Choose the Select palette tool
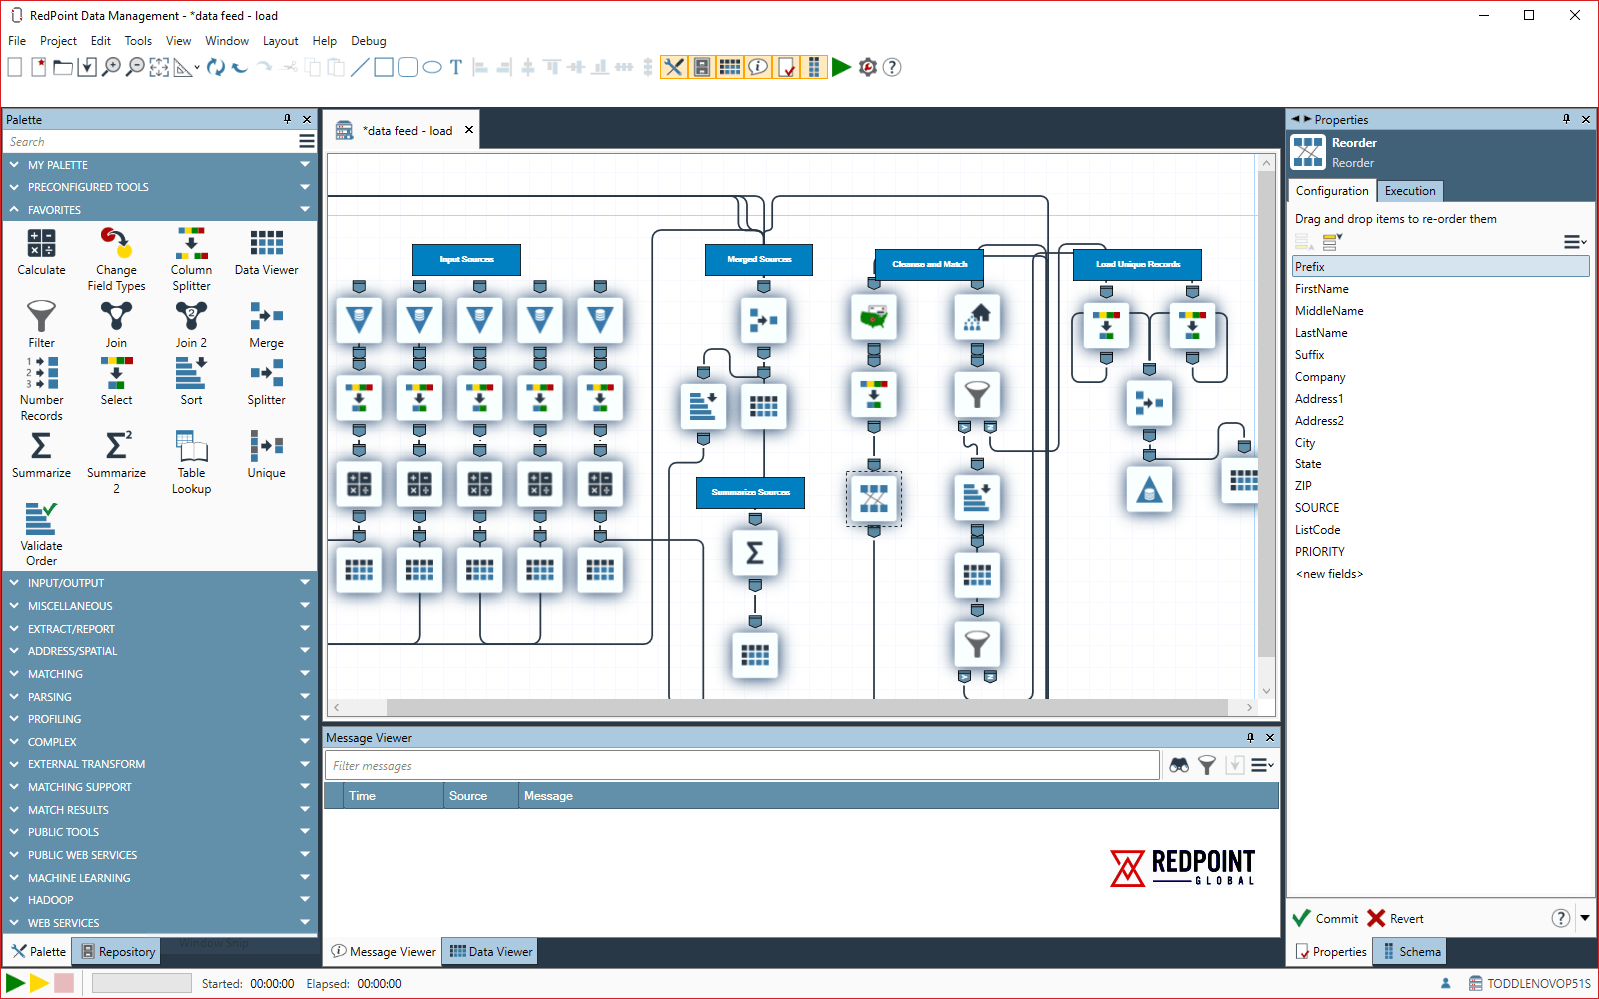1599x999 pixels. 116,382
